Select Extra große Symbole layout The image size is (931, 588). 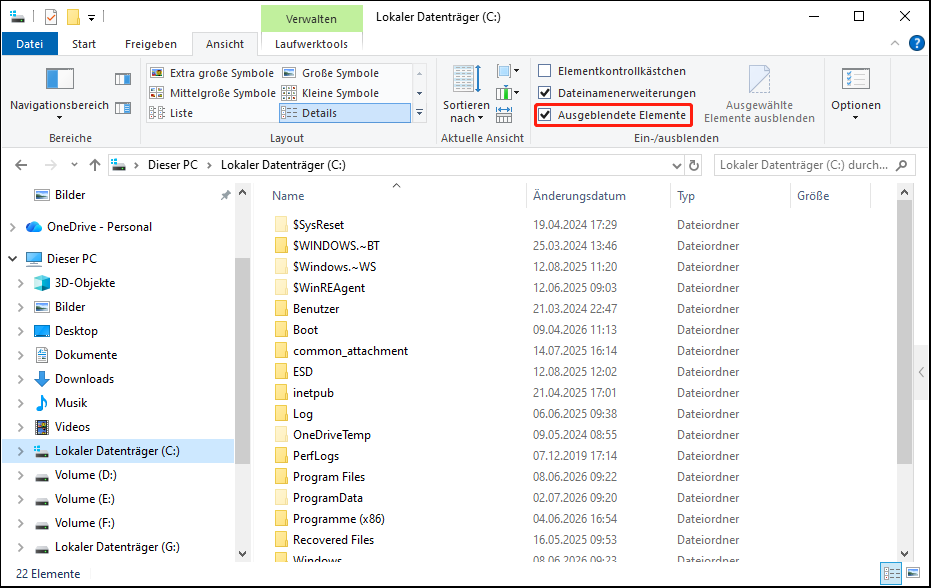click(x=212, y=73)
